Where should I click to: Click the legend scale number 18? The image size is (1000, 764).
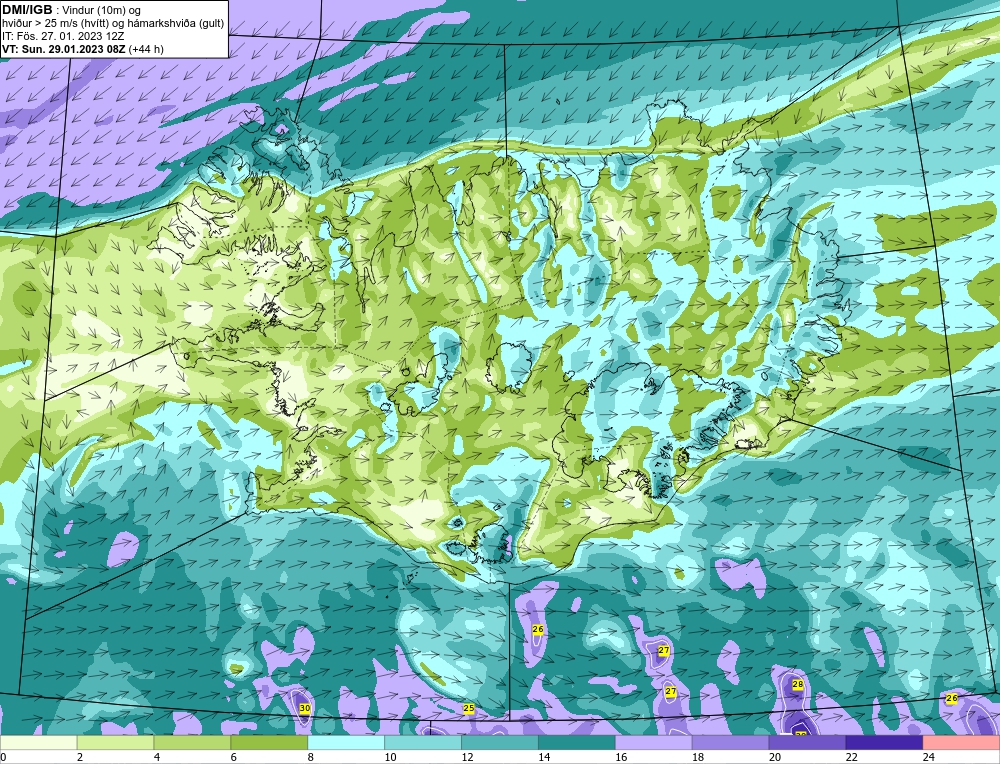[698, 757]
